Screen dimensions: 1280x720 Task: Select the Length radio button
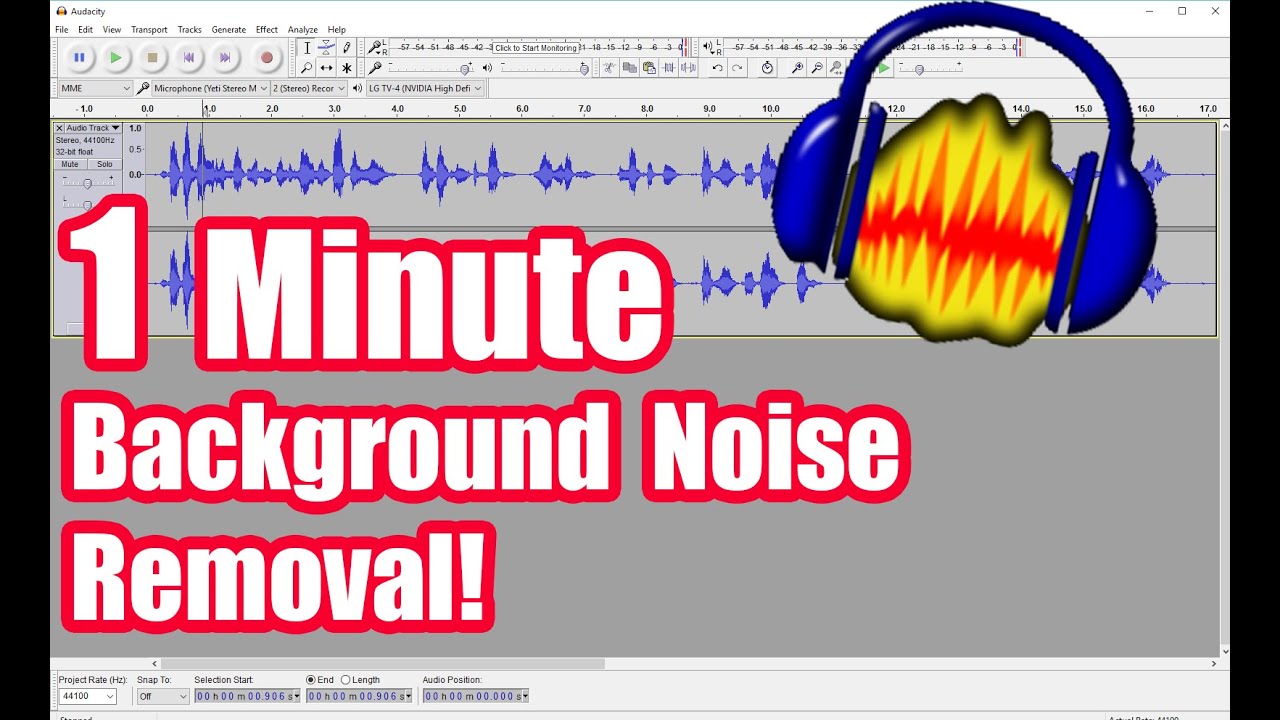[x=346, y=680]
